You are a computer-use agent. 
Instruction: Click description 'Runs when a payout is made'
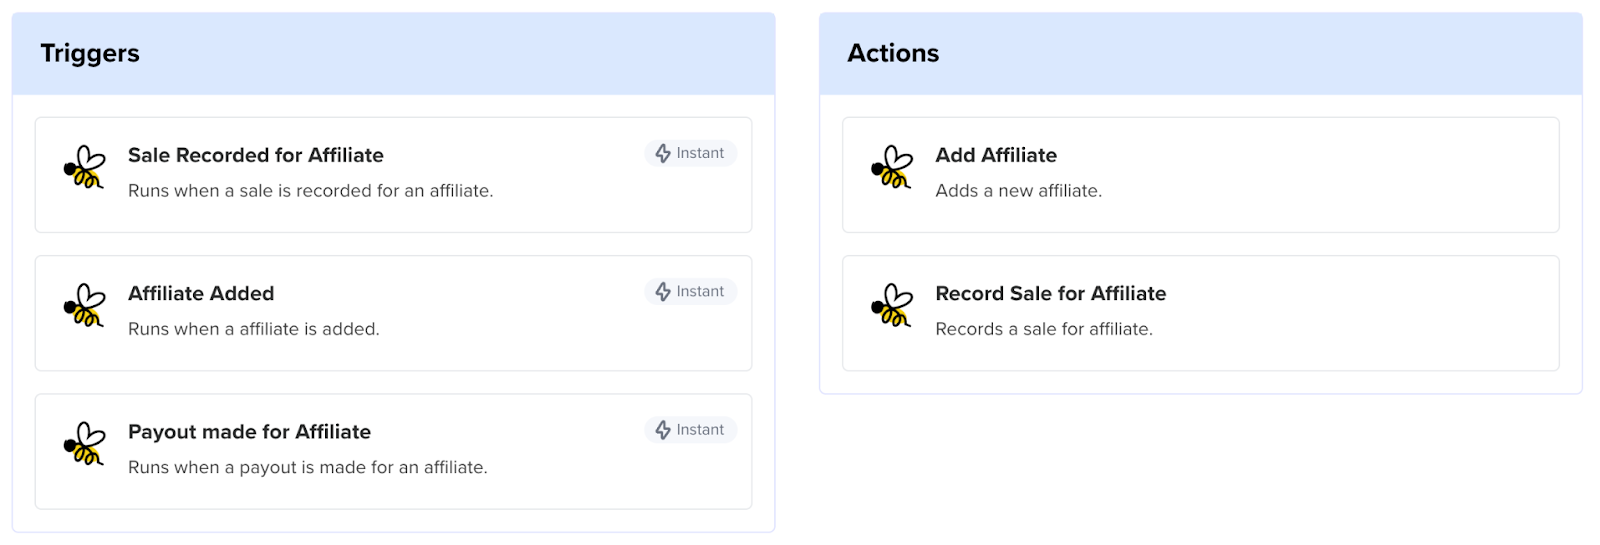(x=307, y=467)
